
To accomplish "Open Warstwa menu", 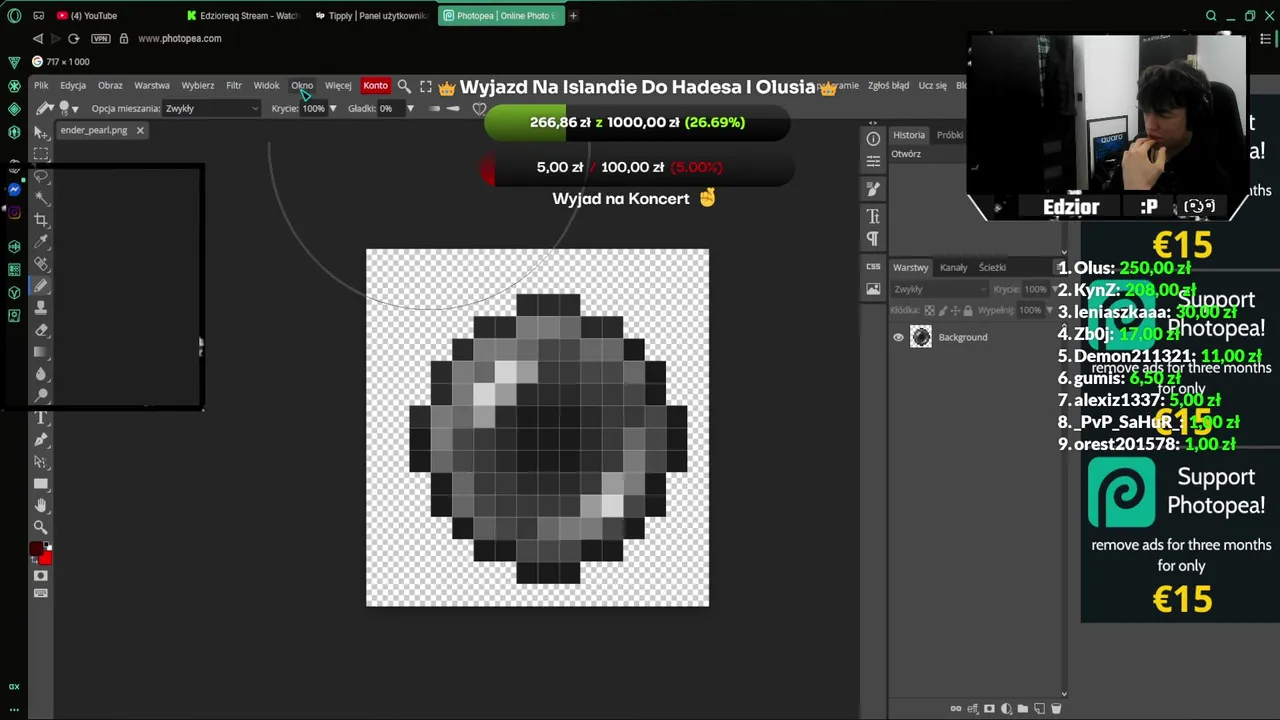I will [152, 86].
